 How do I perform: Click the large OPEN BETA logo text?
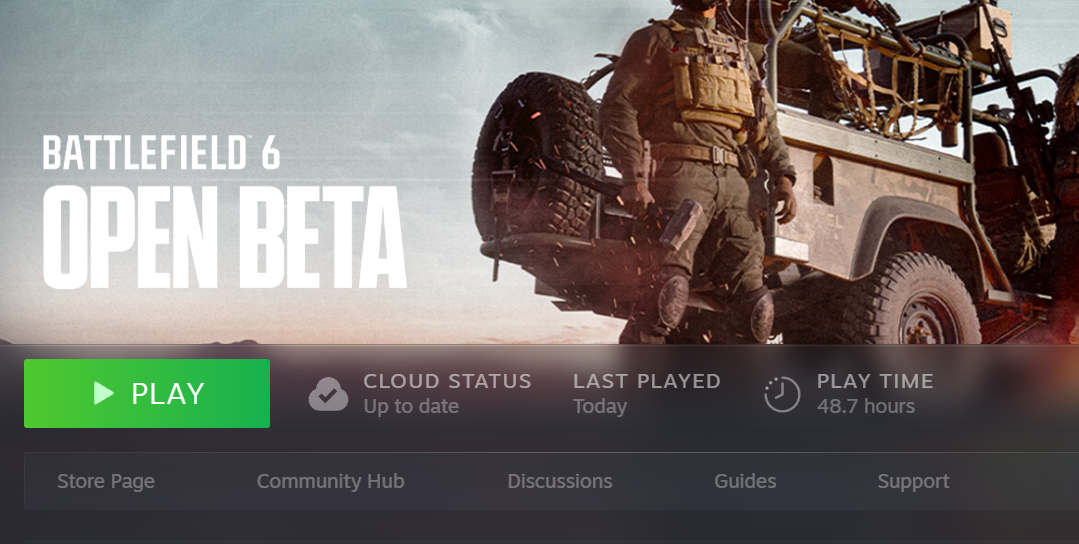pos(224,237)
